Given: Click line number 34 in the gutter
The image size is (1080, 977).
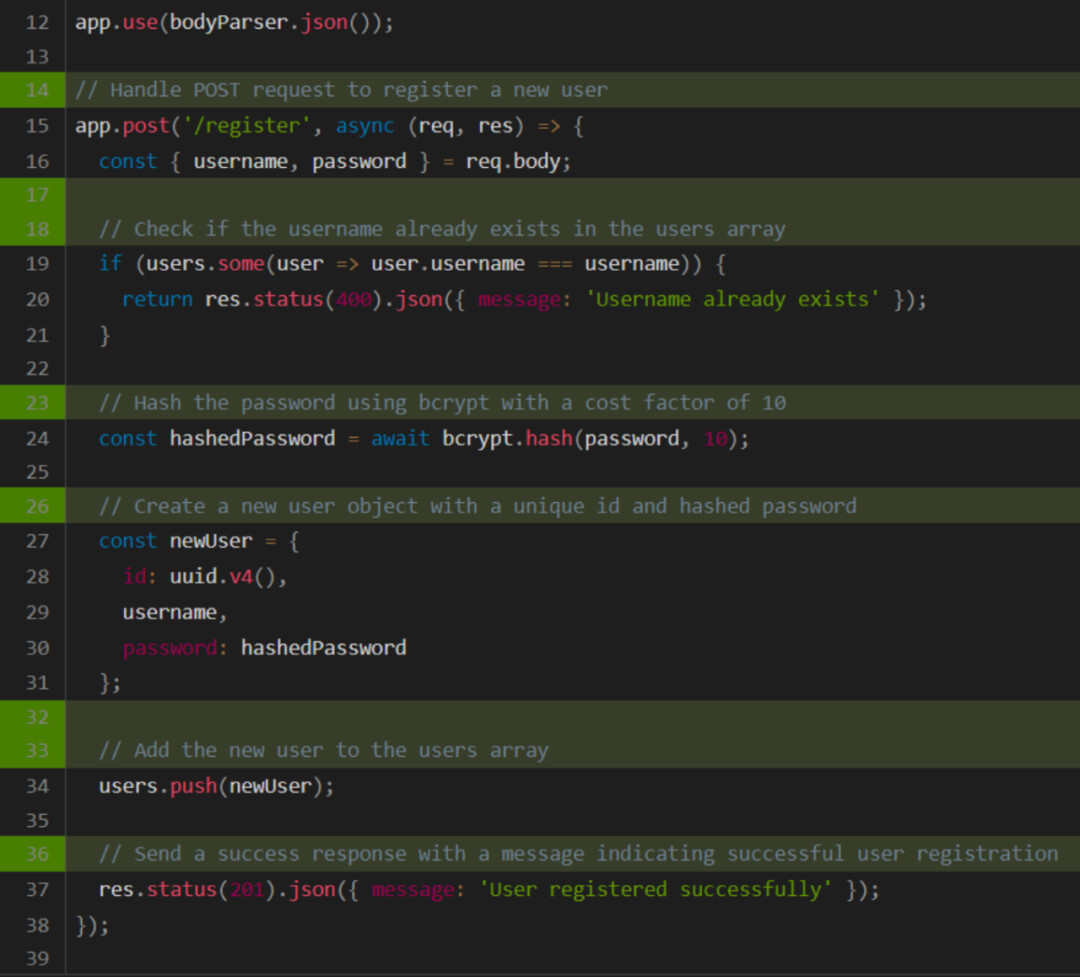Looking at the screenshot, I should (x=37, y=787).
